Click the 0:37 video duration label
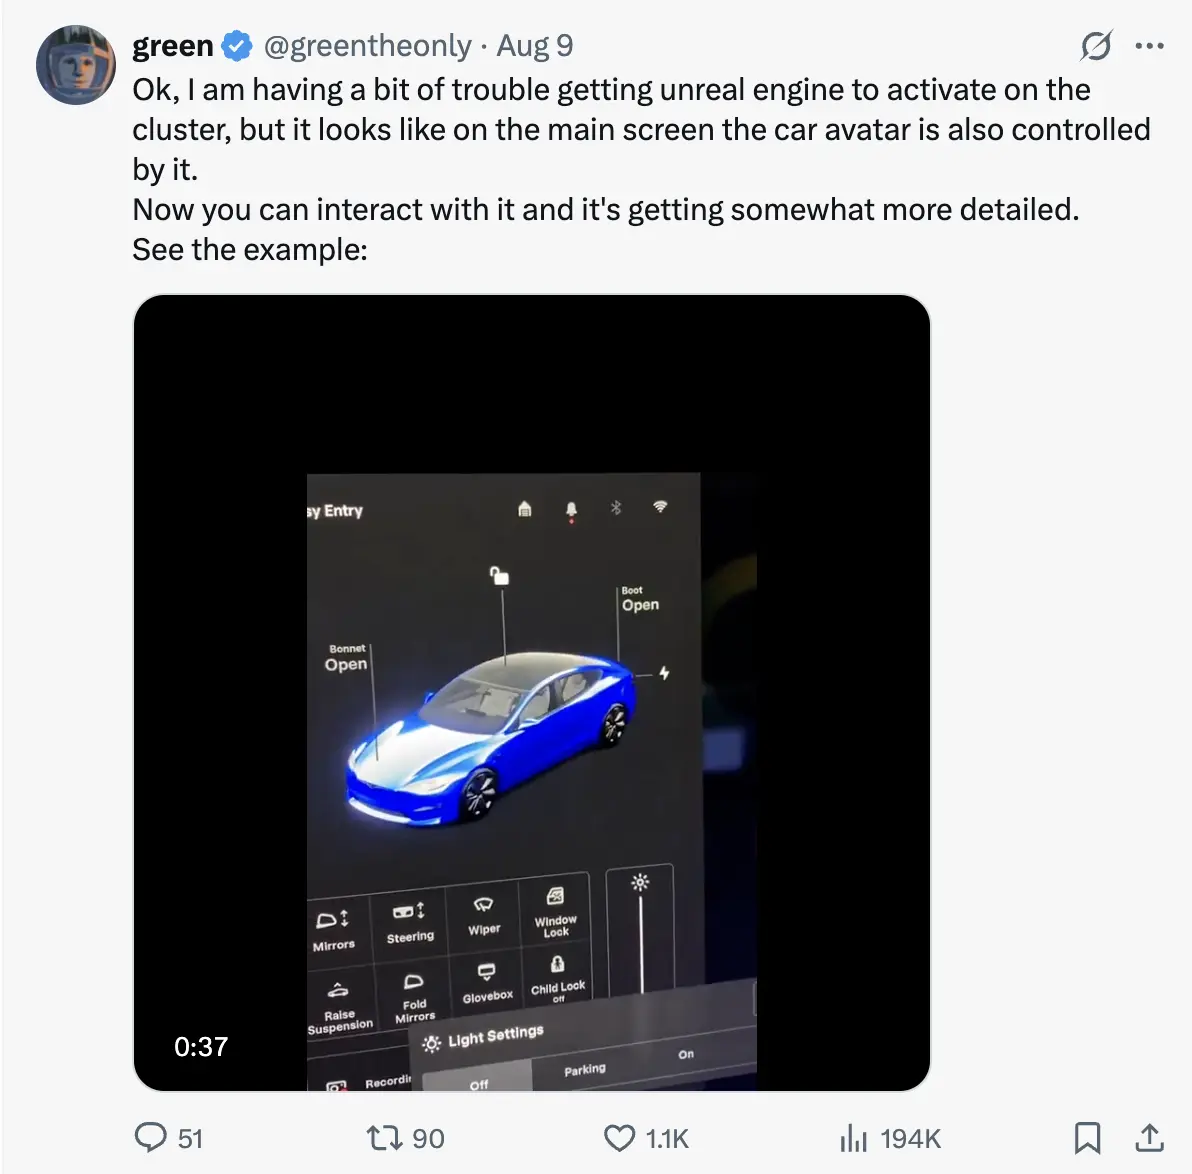This screenshot has width=1192, height=1174. point(201,1047)
